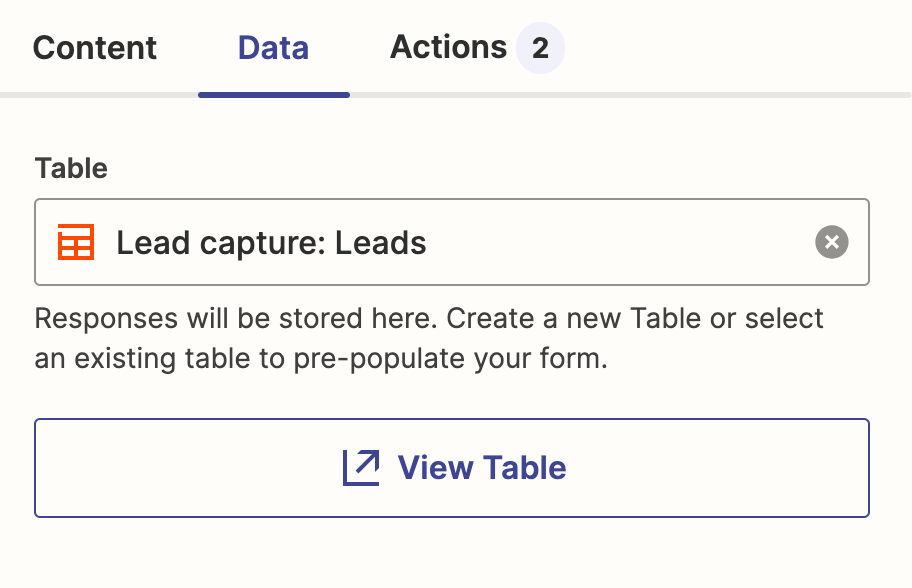Click the blue underline beneath Data
The image size is (912, 588).
273,95
